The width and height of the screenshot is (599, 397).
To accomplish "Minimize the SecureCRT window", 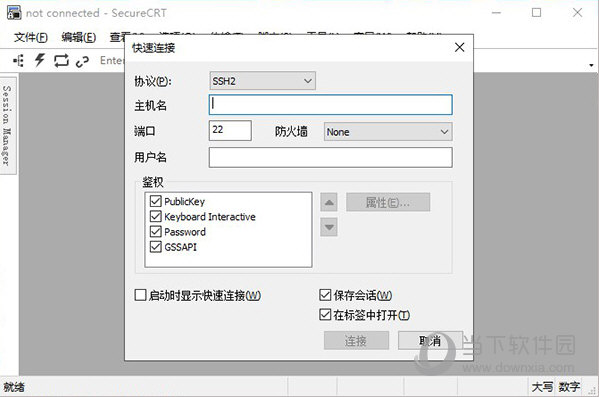I will click(496, 13).
